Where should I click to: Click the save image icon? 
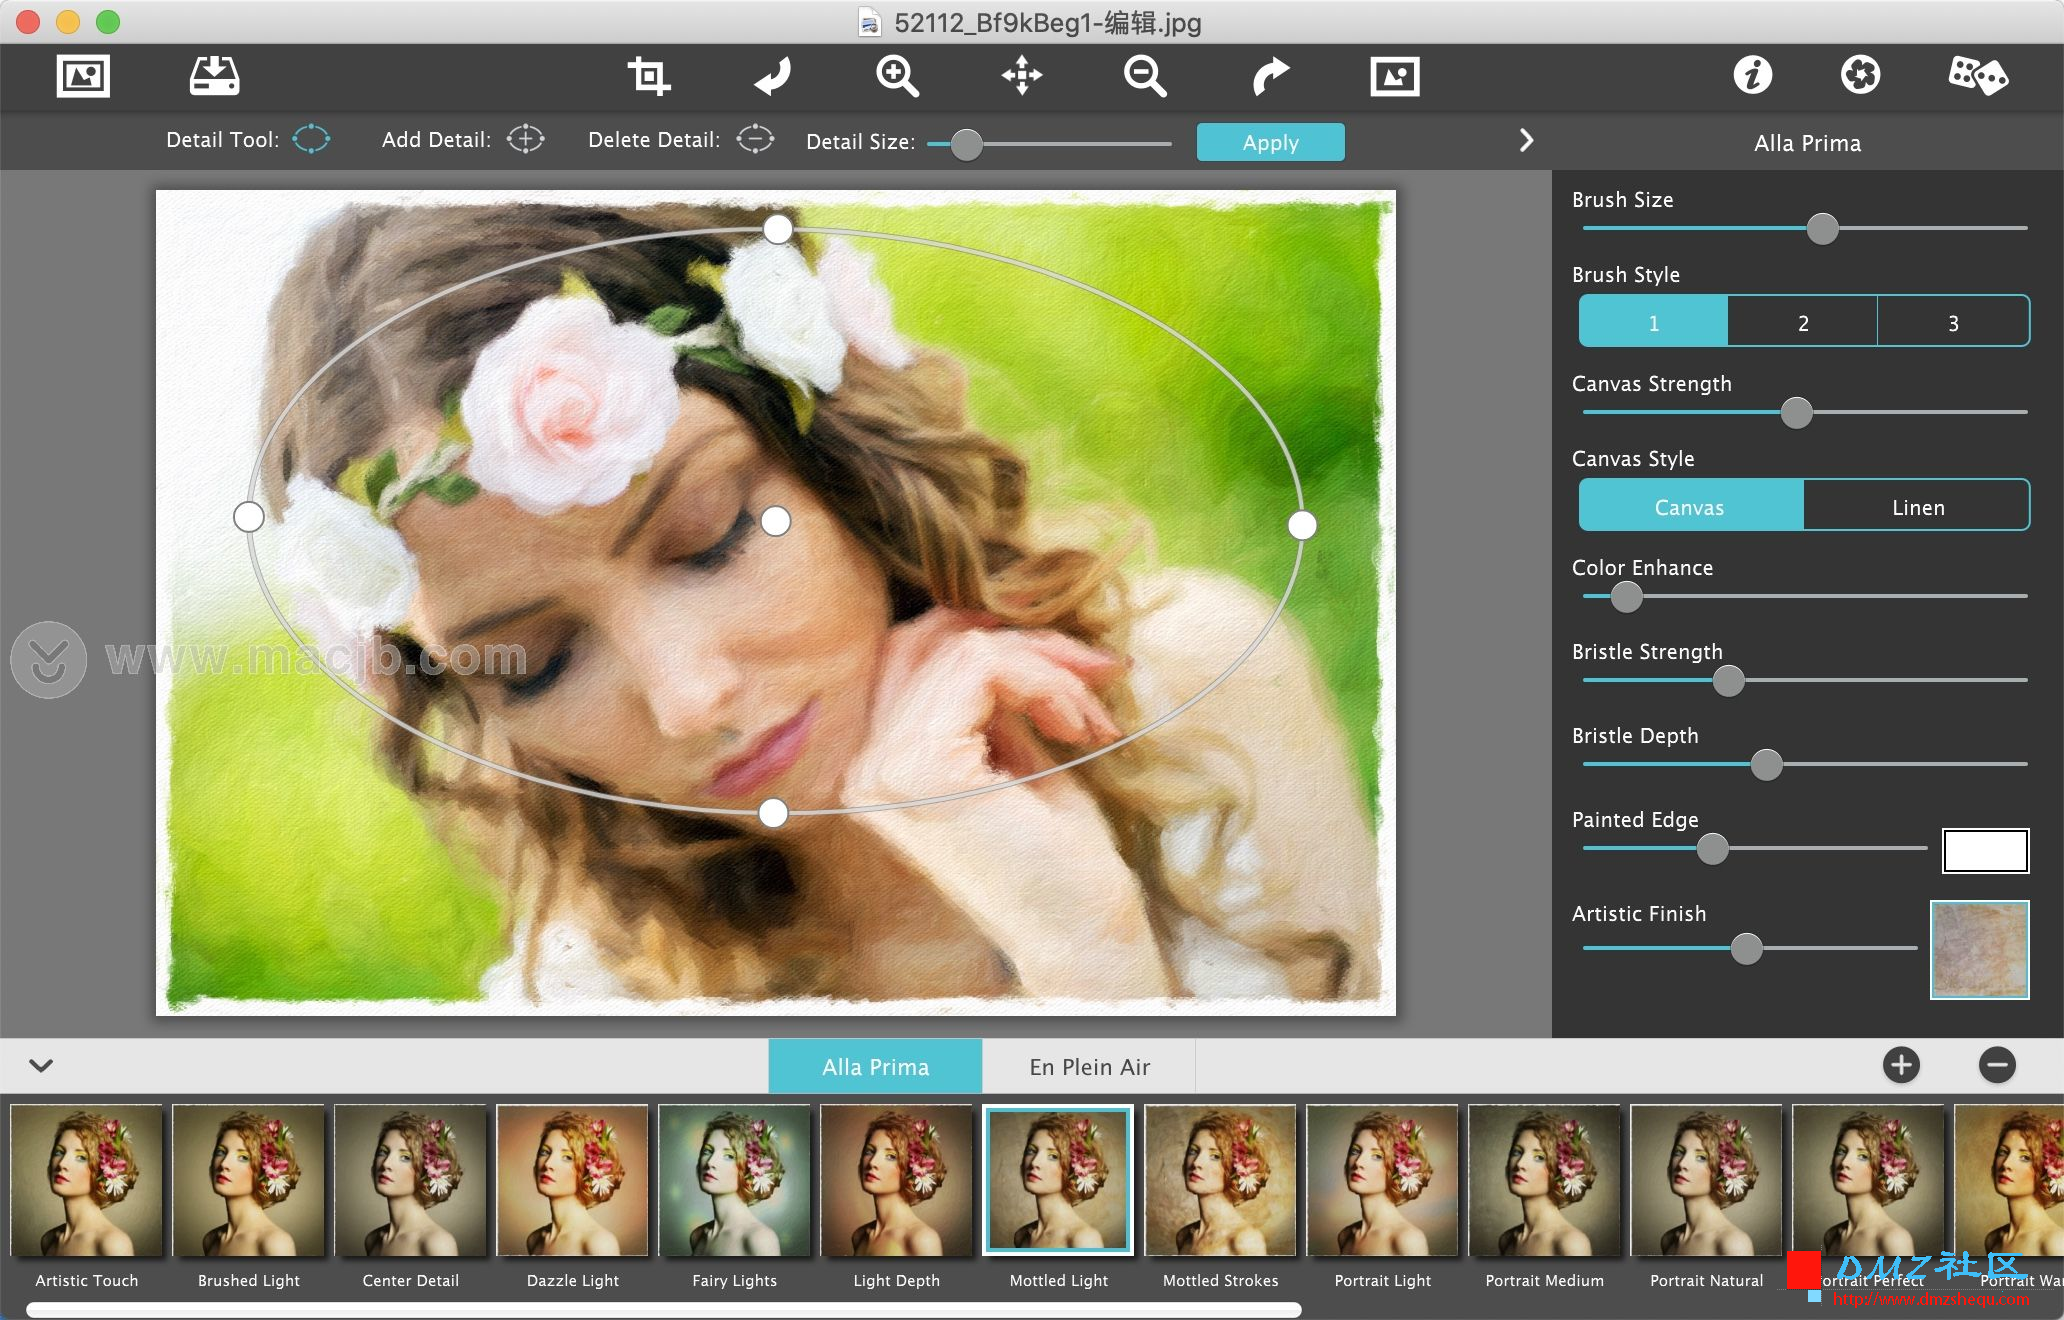click(x=214, y=76)
